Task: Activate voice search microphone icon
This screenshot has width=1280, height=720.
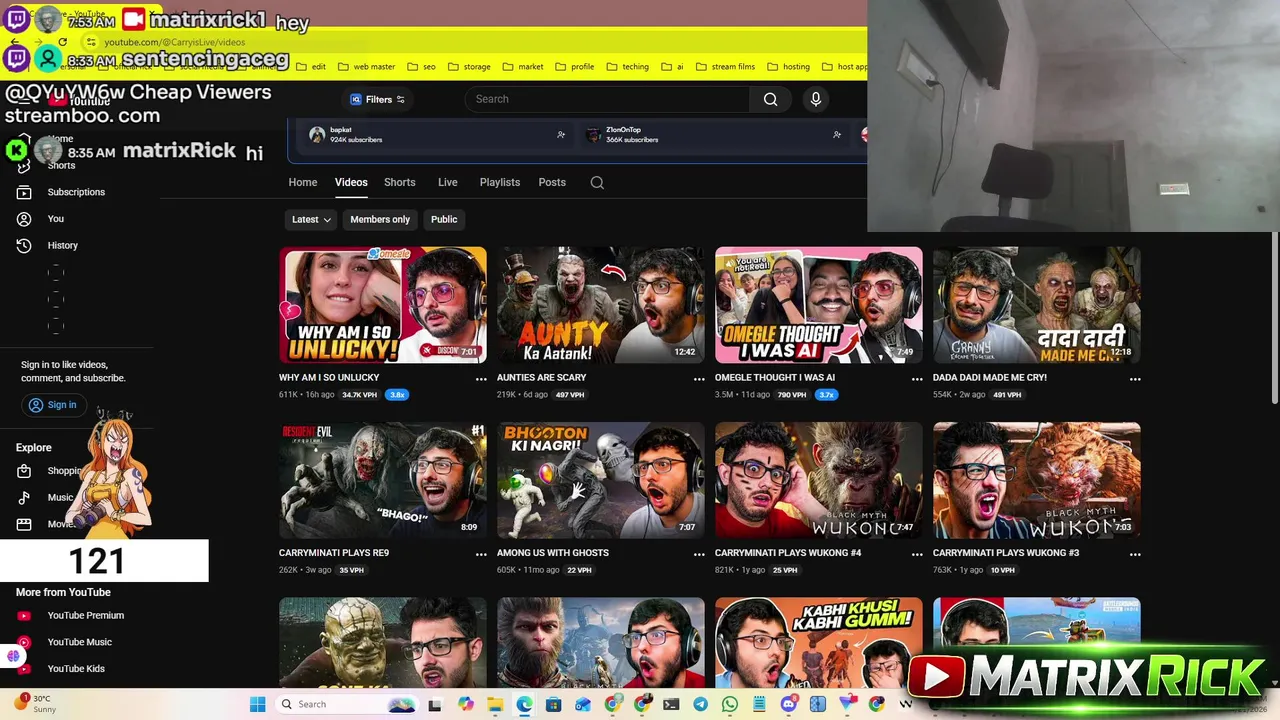Action: (816, 99)
